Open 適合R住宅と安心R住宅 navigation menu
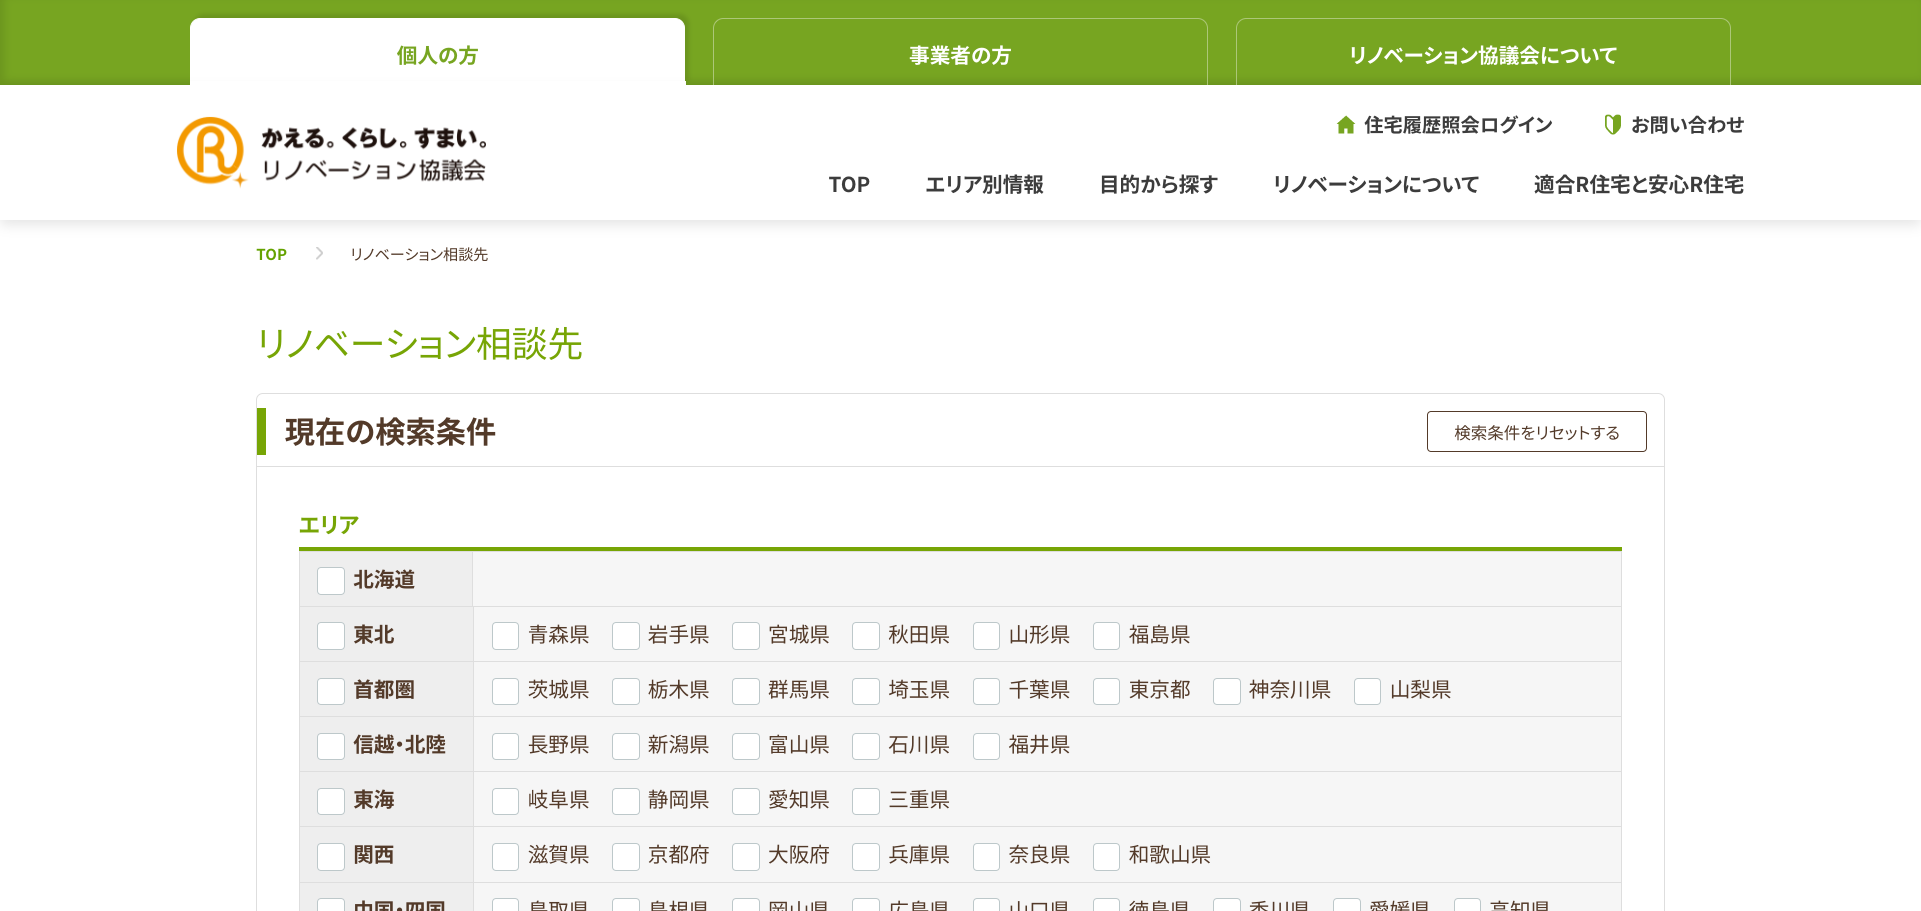Screen dimensions: 1921x911 pyautogui.click(x=1639, y=185)
